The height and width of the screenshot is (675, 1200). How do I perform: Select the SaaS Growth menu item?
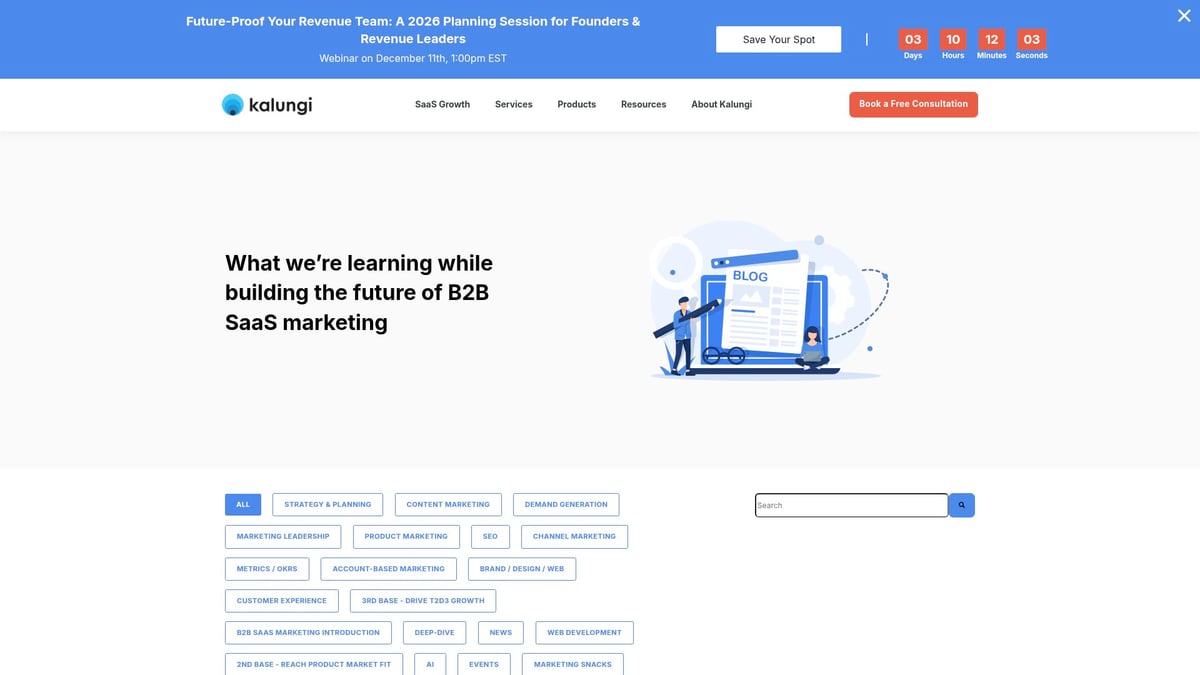tap(441, 104)
